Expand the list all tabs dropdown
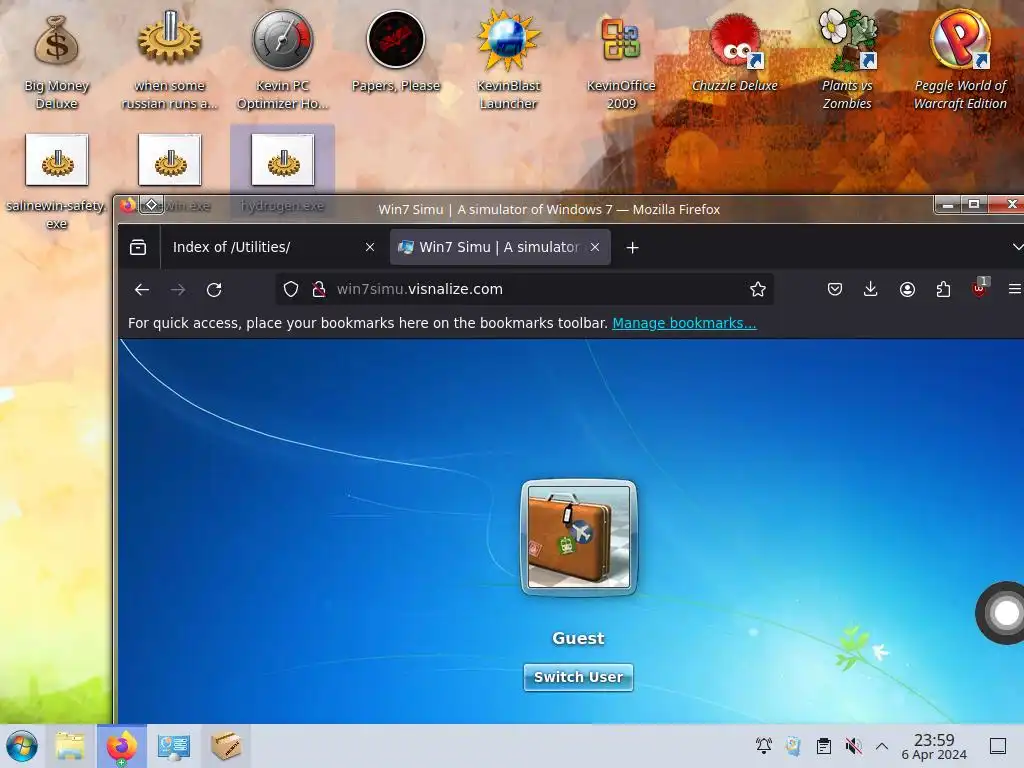 (x=1017, y=247)
